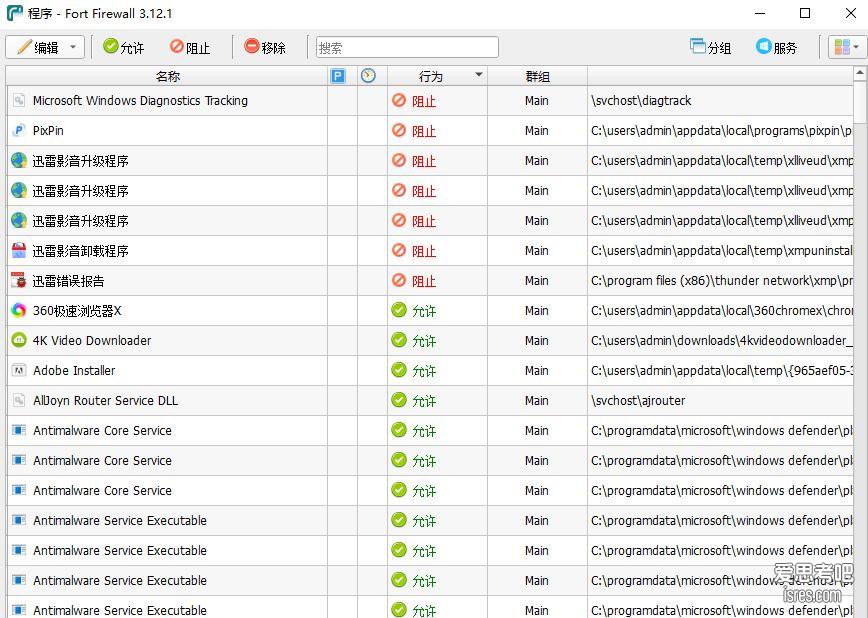Select the PixPin program name
Screen dimensions: 868x618
[x=48, y=131]
